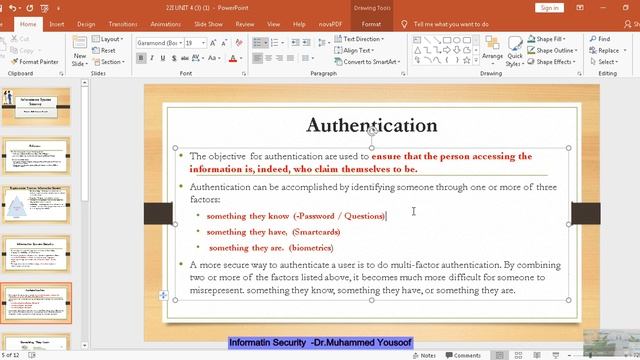Open the font name Garamond dropdown
The width and height of the screenshot is (640, 360).
[181, 43]
